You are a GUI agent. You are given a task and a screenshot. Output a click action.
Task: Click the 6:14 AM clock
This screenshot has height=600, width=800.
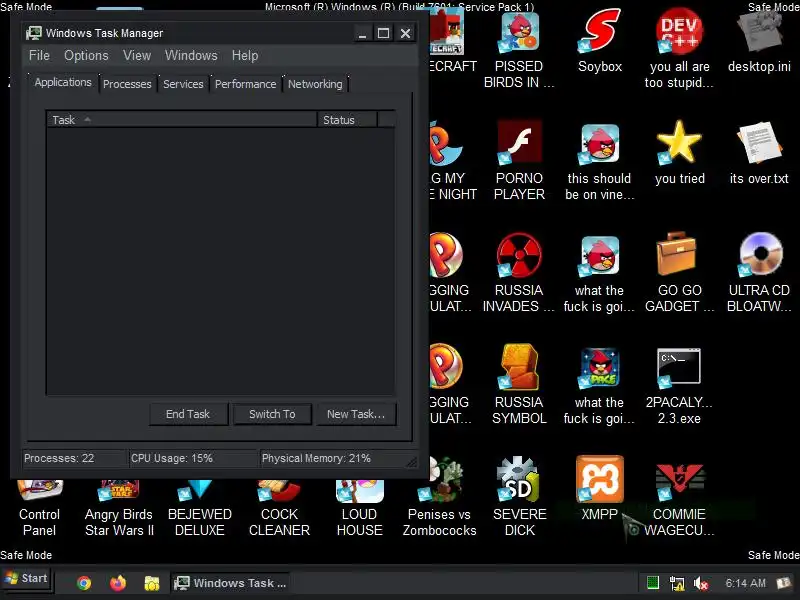point(745,583)
